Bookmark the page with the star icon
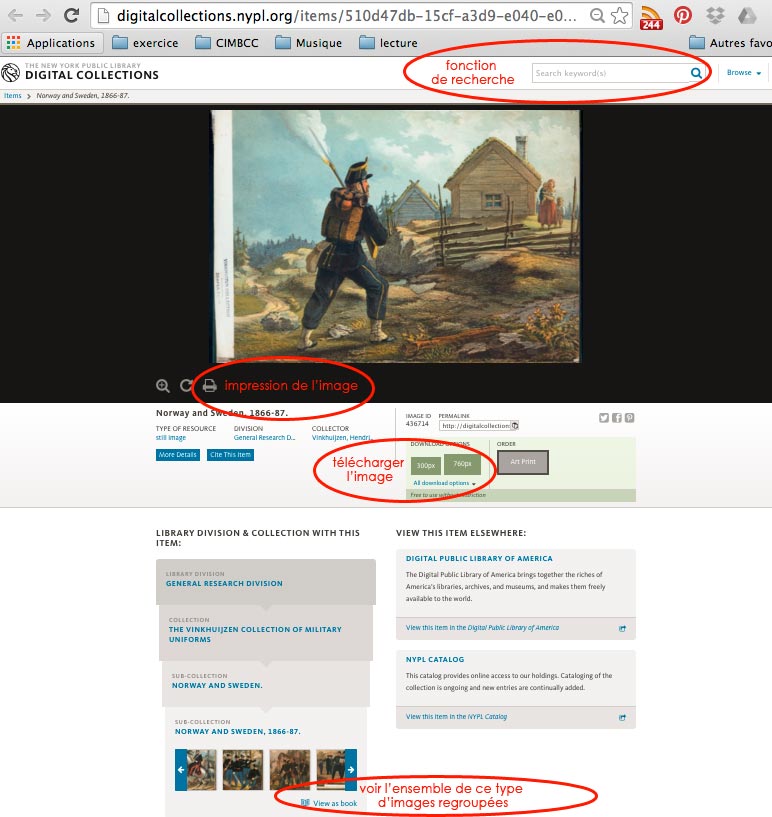The image size is (772, 817). pos(620,16)
